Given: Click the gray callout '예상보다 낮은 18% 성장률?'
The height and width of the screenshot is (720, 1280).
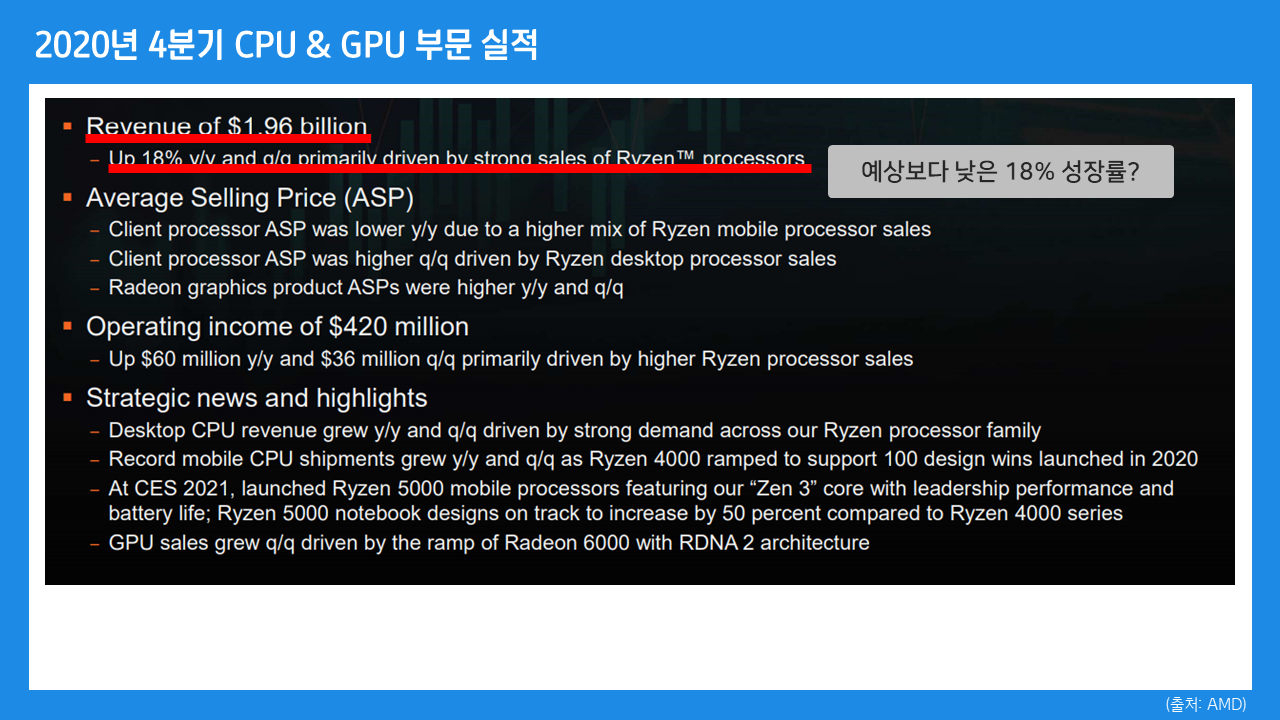Looking at the screenshot, I should point(1000,171).
